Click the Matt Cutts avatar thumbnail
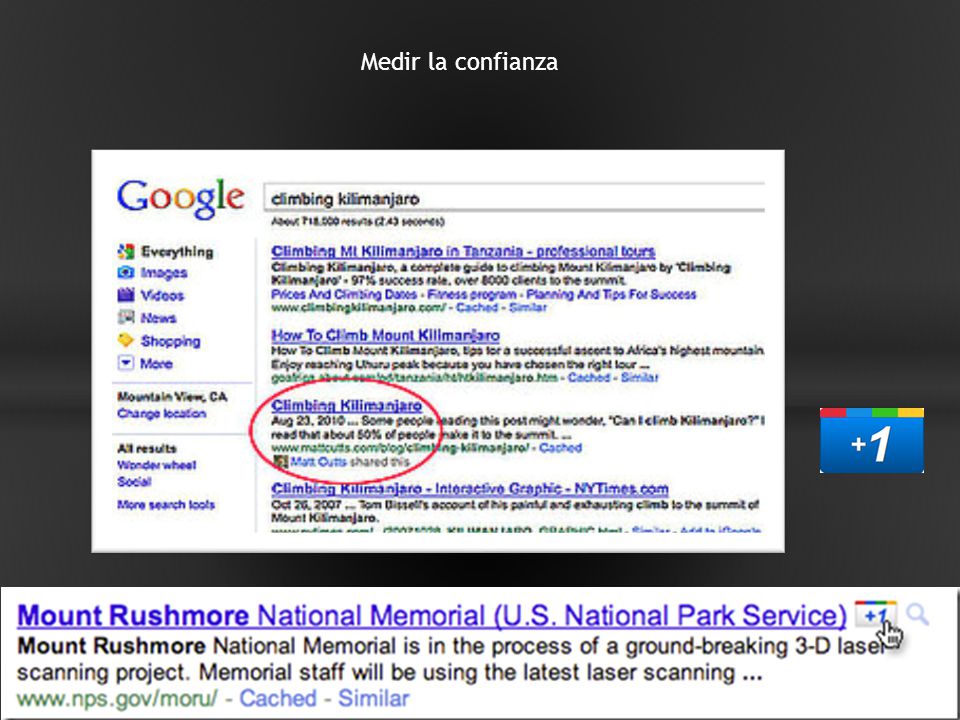The image size is (960, 720). pos(280,462)
